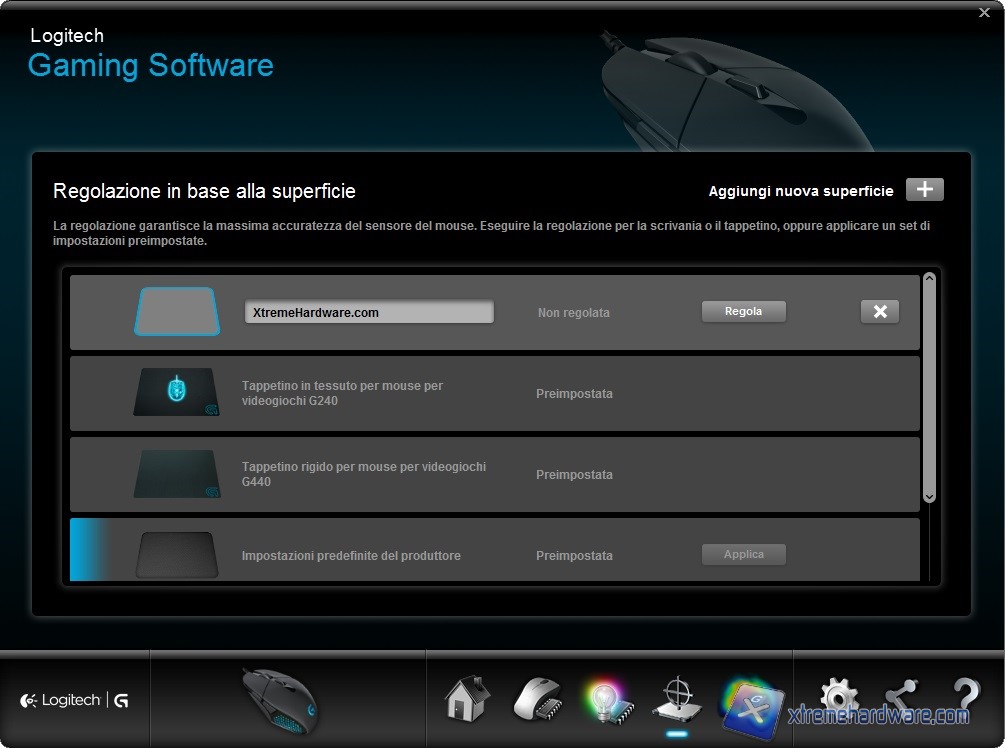Click the Logitech G logo
Image resolution: width=1006 pixels, height=748 pixels.
point(74,700)
